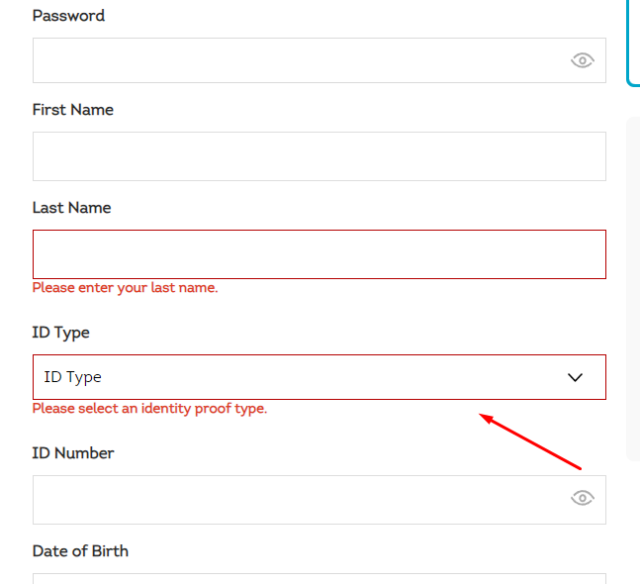Image resolution: width=640 pixels, height=584 pixels.
Task: Open the Date of Birth field
Action: [319, 579]
